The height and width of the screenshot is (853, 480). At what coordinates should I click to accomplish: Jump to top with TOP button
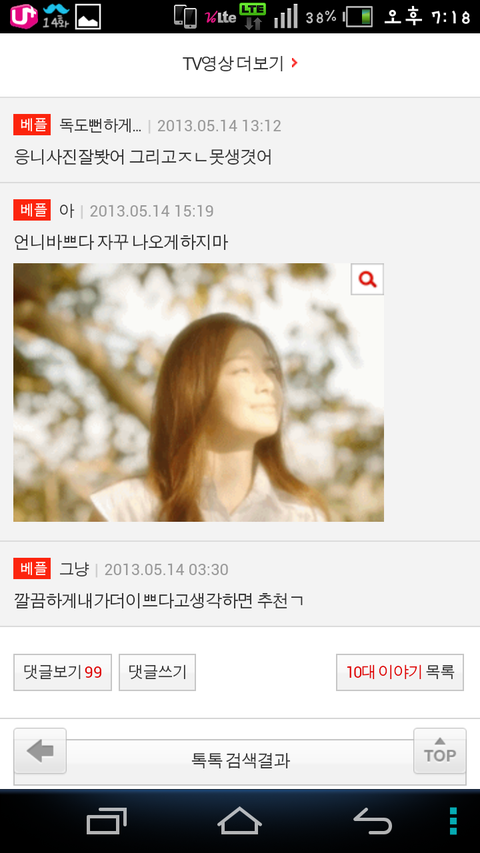click(x=440, y=751)
